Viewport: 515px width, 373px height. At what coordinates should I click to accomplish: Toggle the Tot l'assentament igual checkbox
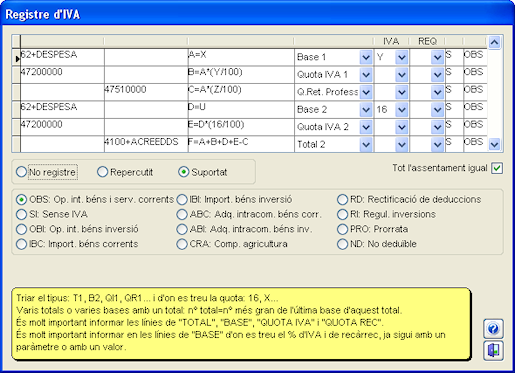[497, 168]
